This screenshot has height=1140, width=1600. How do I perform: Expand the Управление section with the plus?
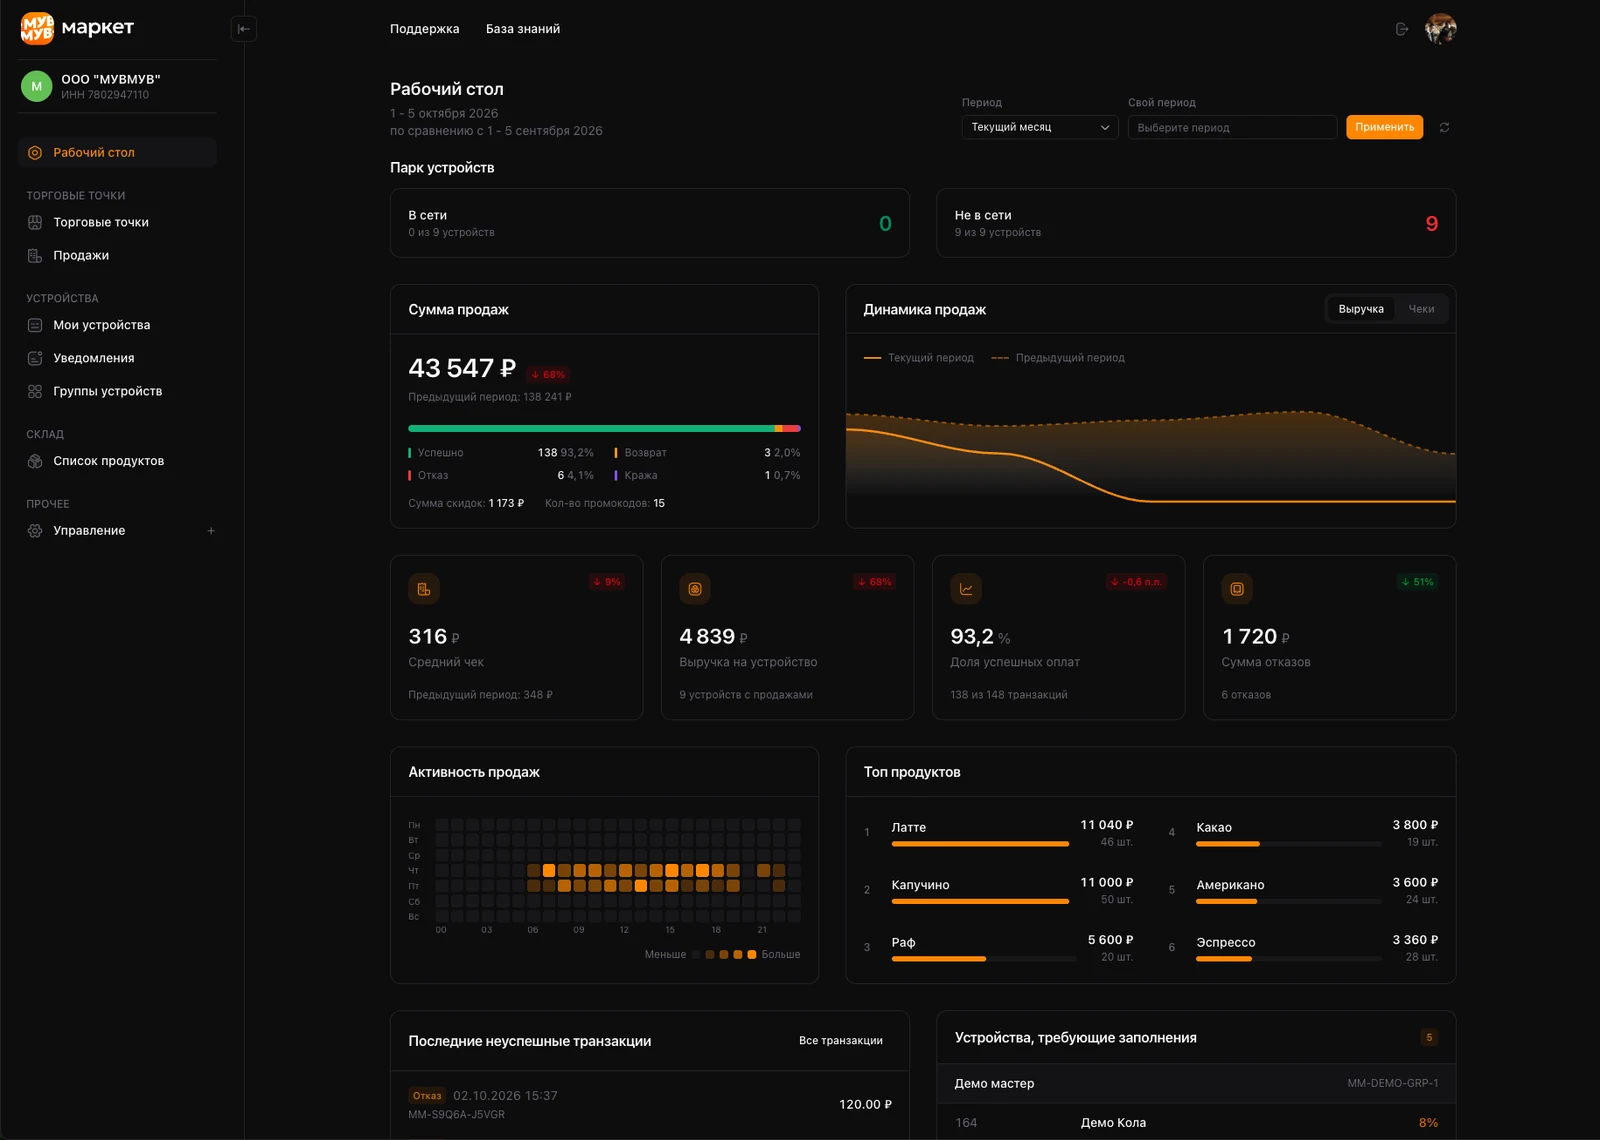(x=211, y=531)
